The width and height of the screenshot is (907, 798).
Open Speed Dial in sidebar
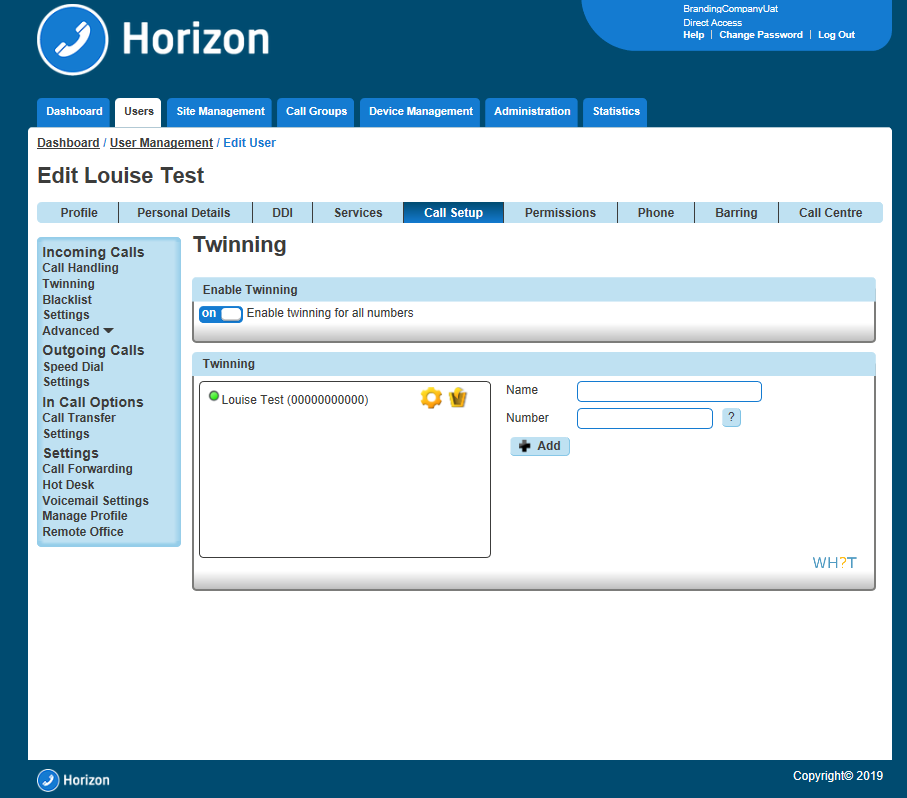click(x=73, y=367)
